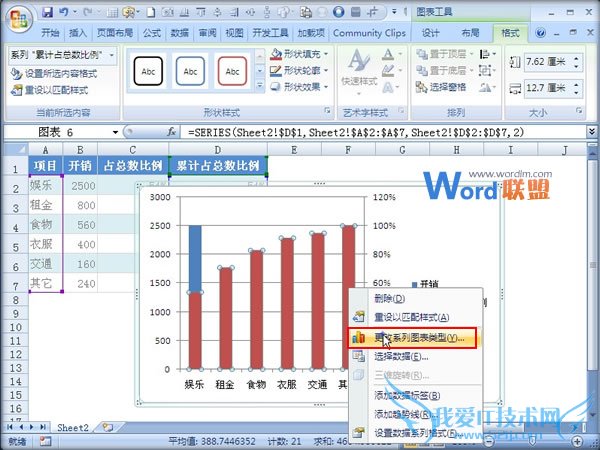Click 置于底层 send to back
This screenshot has height=450, width=600.
pos(445,70)
